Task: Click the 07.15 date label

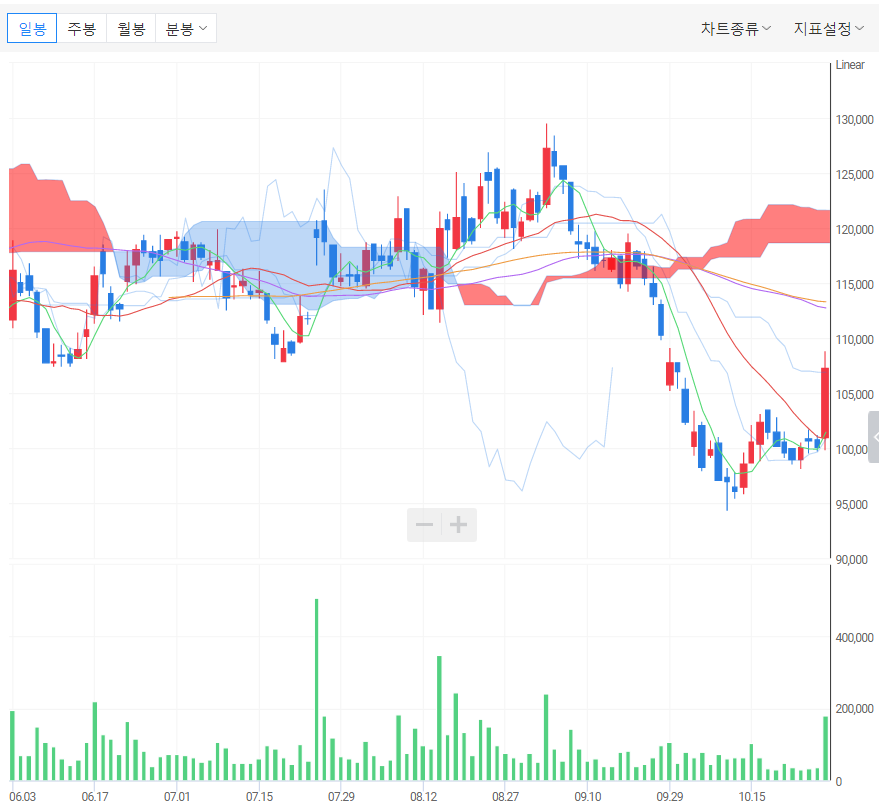Action: (x=260, y=796)
